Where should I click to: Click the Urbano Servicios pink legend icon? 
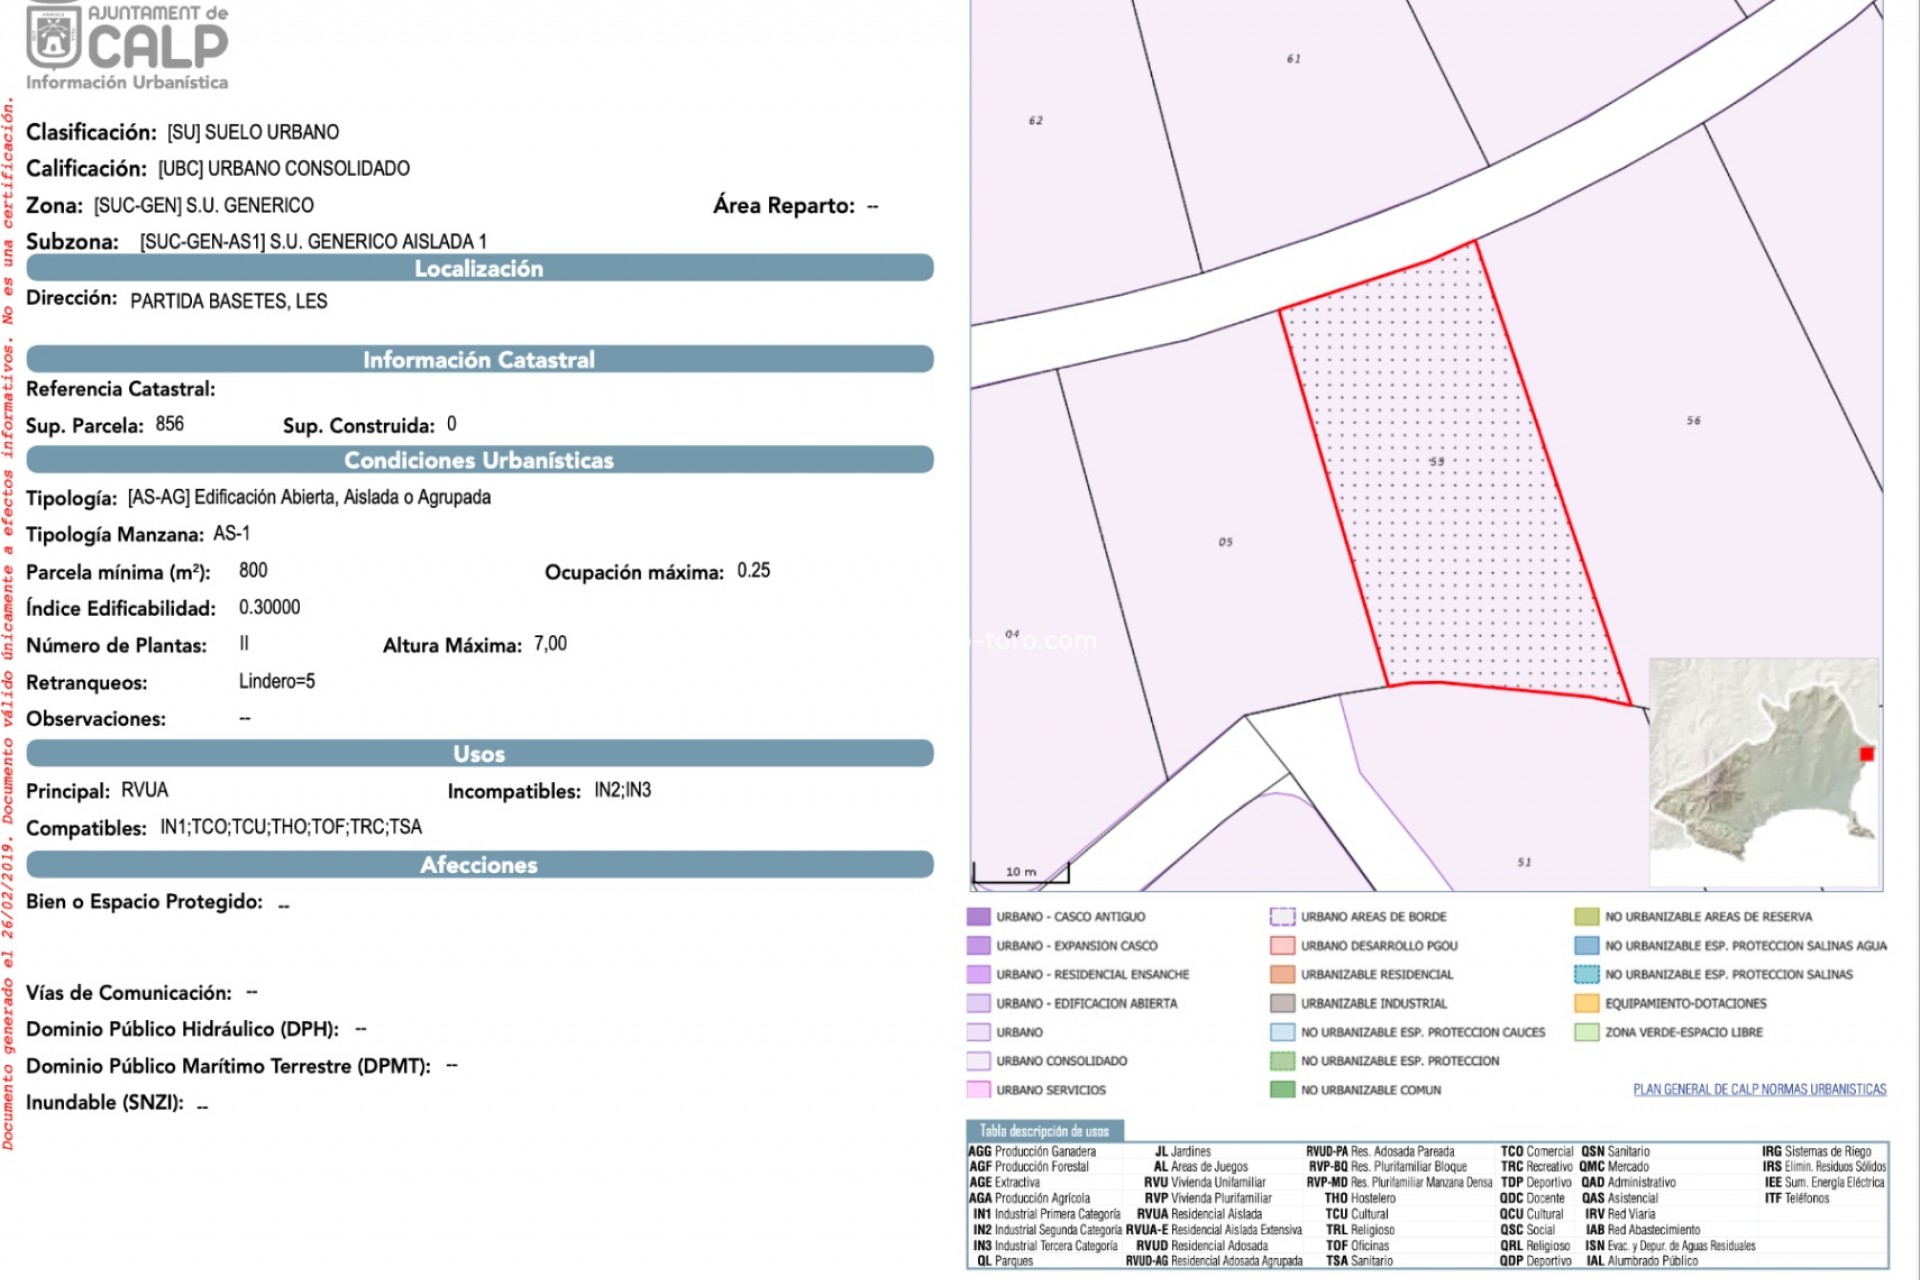coord(980,1090)
